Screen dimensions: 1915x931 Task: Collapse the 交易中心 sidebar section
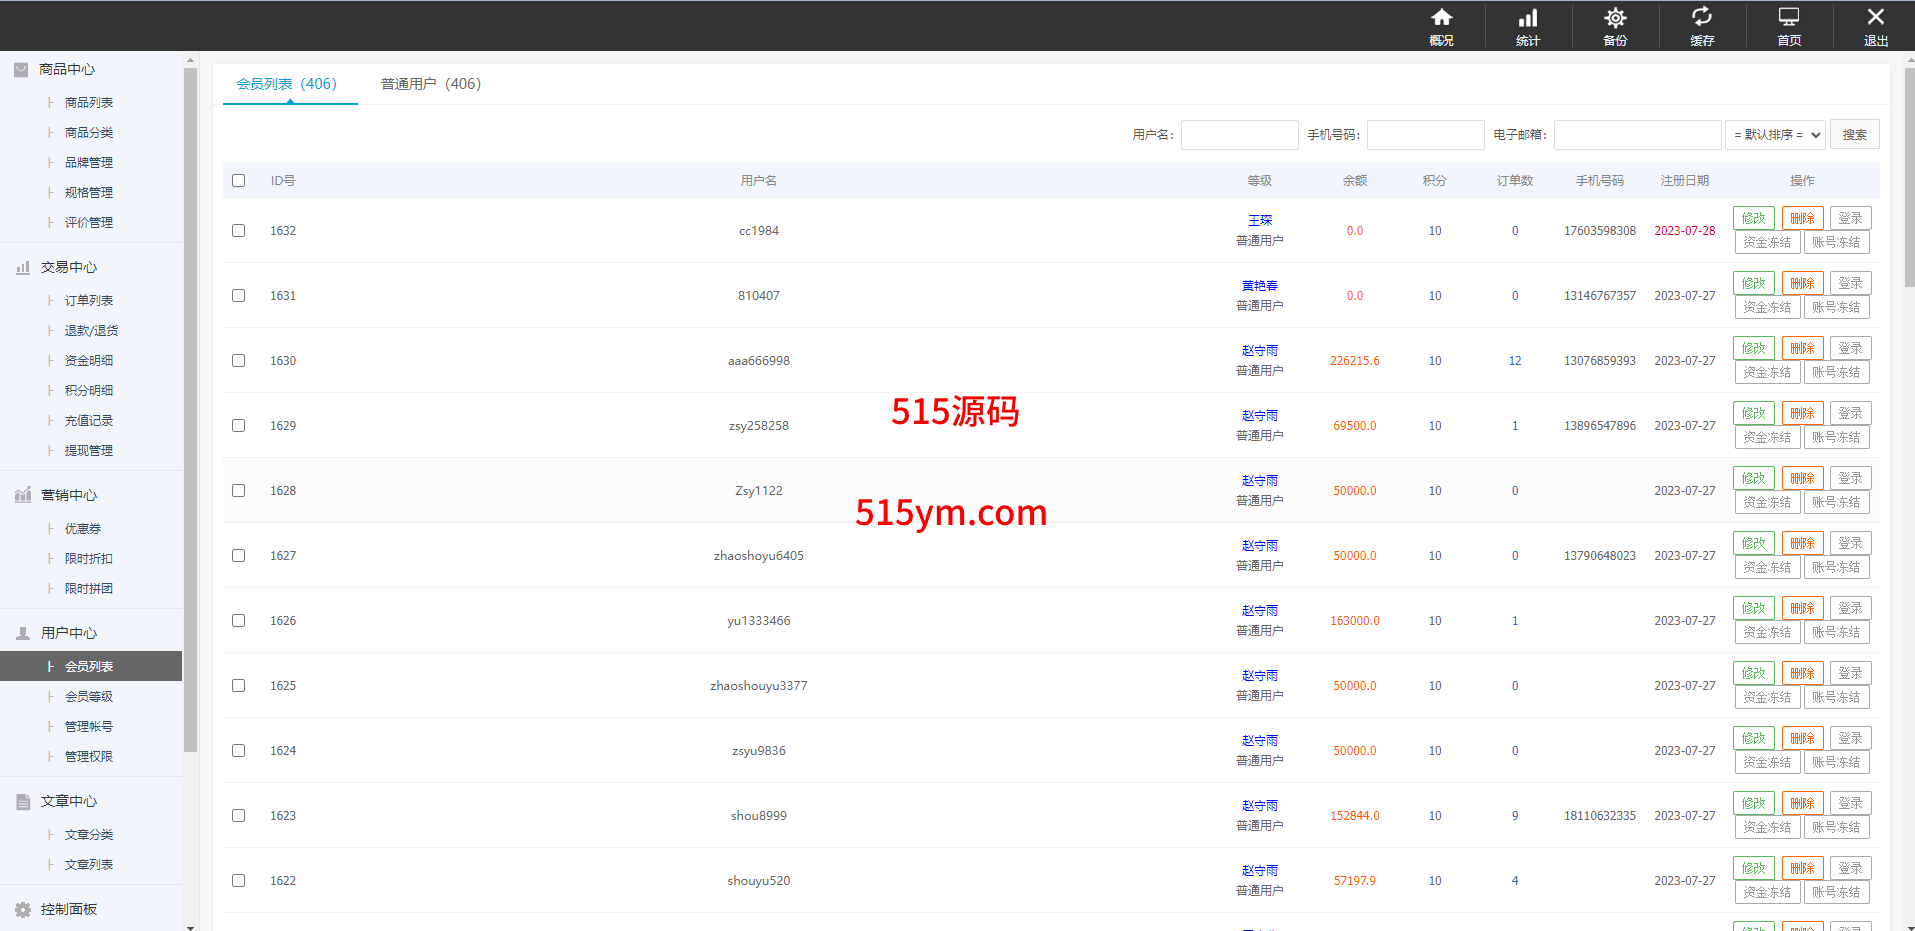point(68,267)
